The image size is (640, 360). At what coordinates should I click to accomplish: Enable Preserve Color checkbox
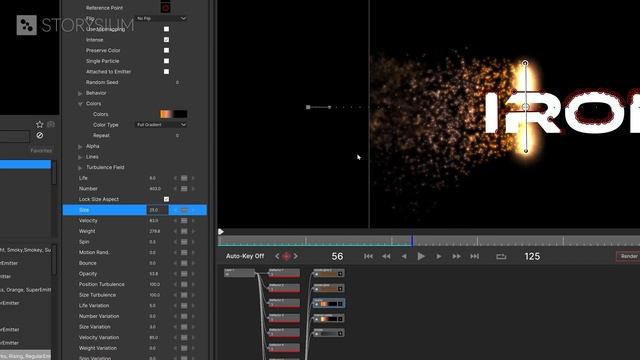[x=166, y=50]
